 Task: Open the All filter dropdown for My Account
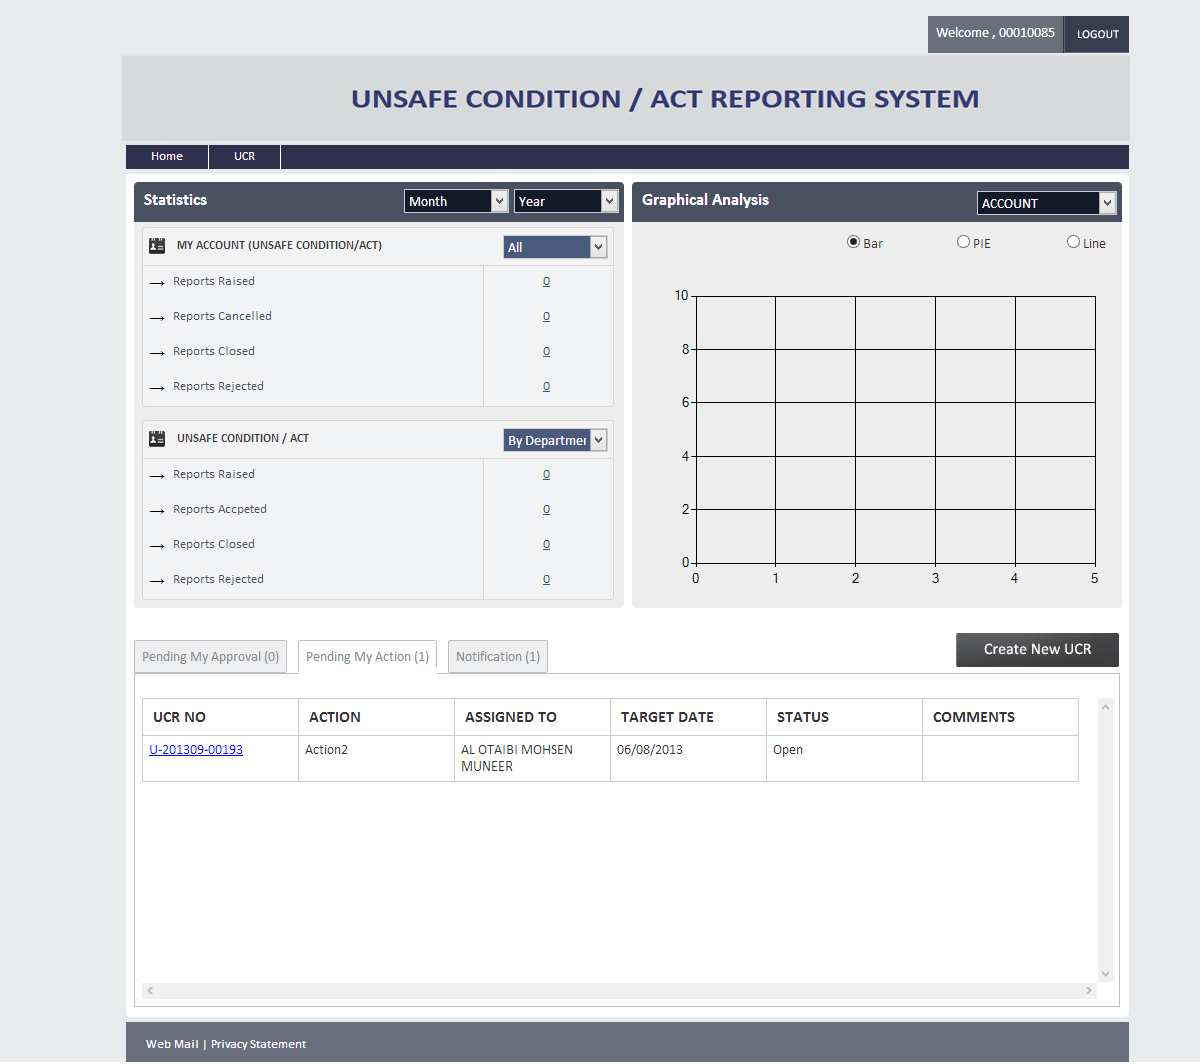(555, 247)
